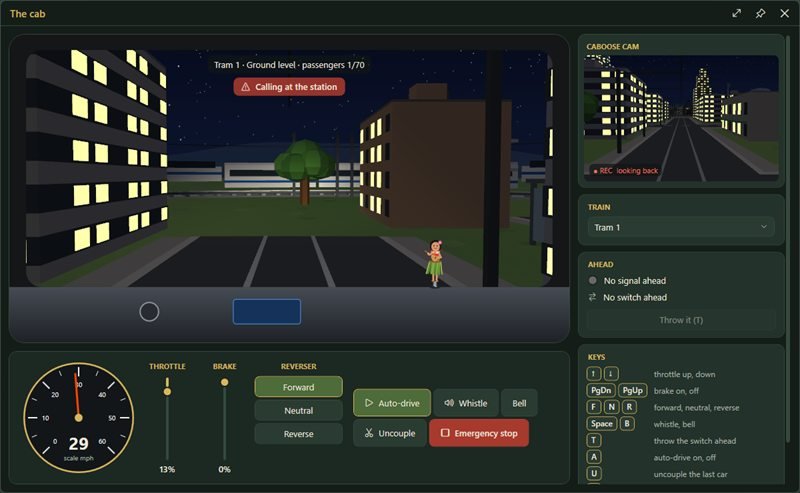Click the Caboose Cam rear view
The height and width of the screenshot is (493, 800).
click(x=681, y=118)
